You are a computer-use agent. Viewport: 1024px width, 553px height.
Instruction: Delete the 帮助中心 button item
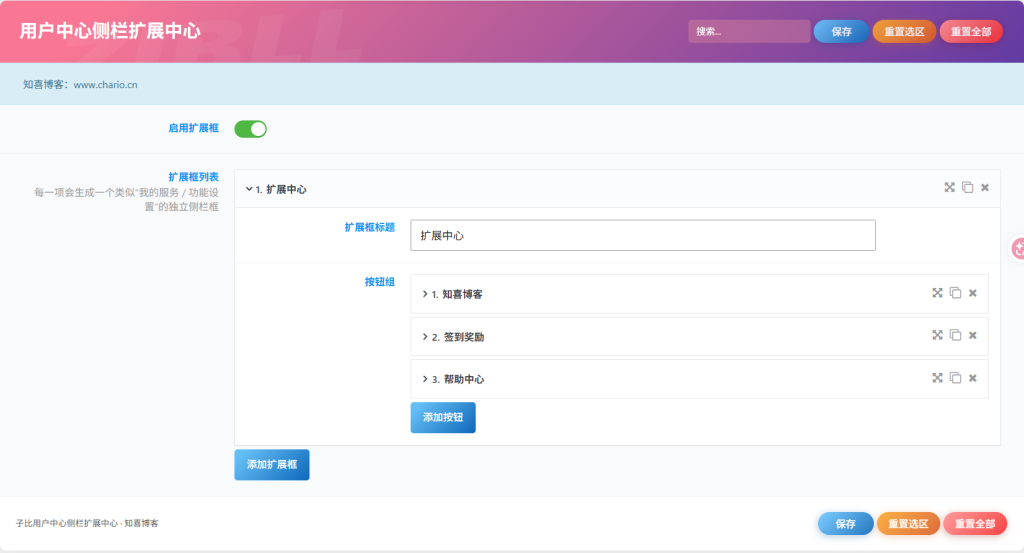point(972,378)
